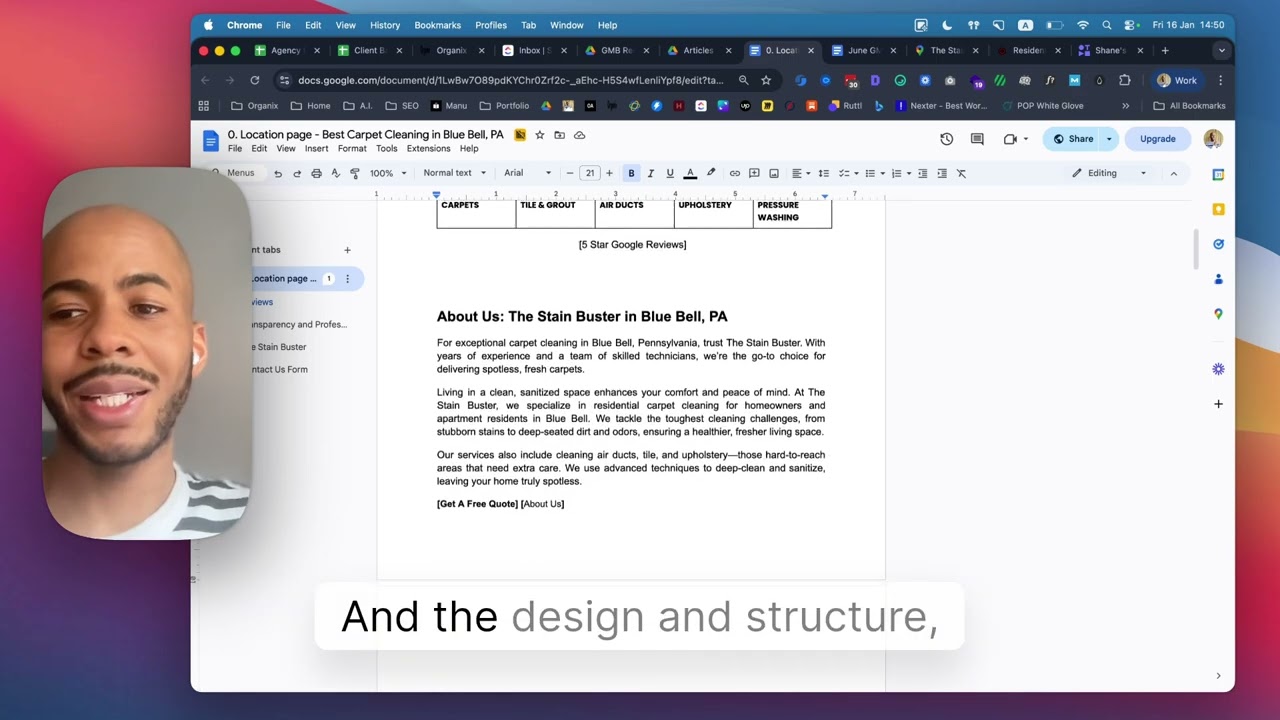Open the Tools menu in Docs
The image size is (1280, 720).
[x=386, y=149]
